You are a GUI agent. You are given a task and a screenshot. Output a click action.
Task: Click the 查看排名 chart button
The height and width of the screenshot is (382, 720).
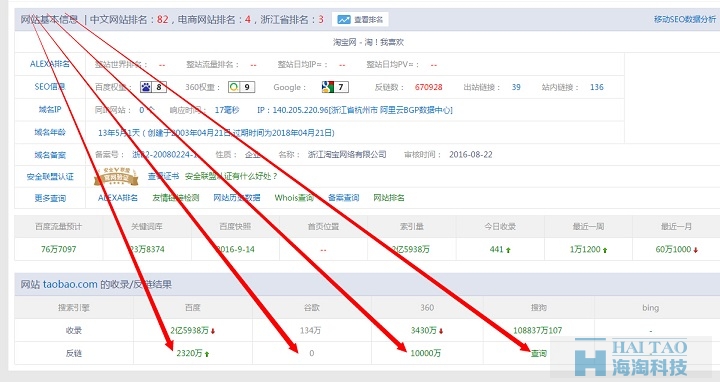[x=360, y=19]
